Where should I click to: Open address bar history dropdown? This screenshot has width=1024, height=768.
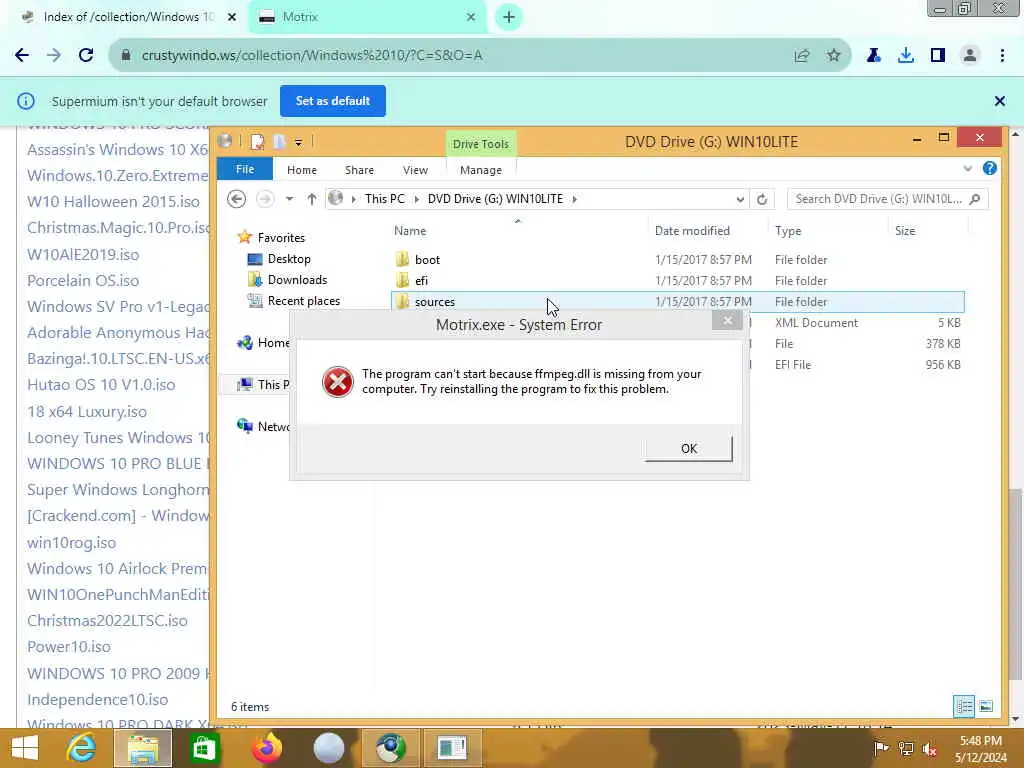point(740,199)
